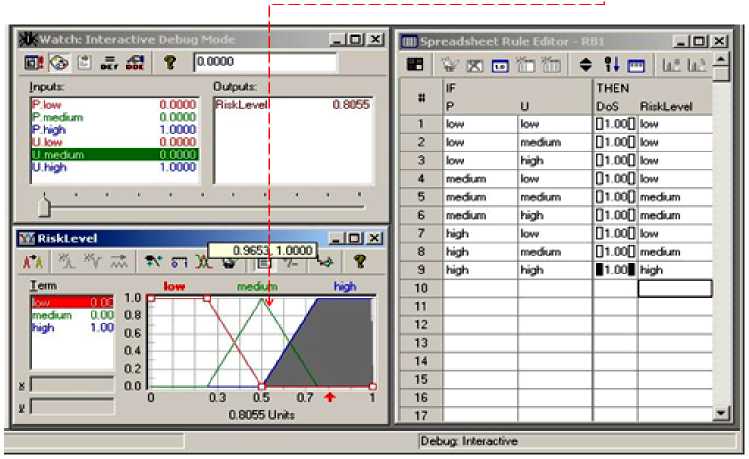Click the y coordinate field in RiskLevel window
Viewport: 749px width, 459px height.
(x=72, y=407)
